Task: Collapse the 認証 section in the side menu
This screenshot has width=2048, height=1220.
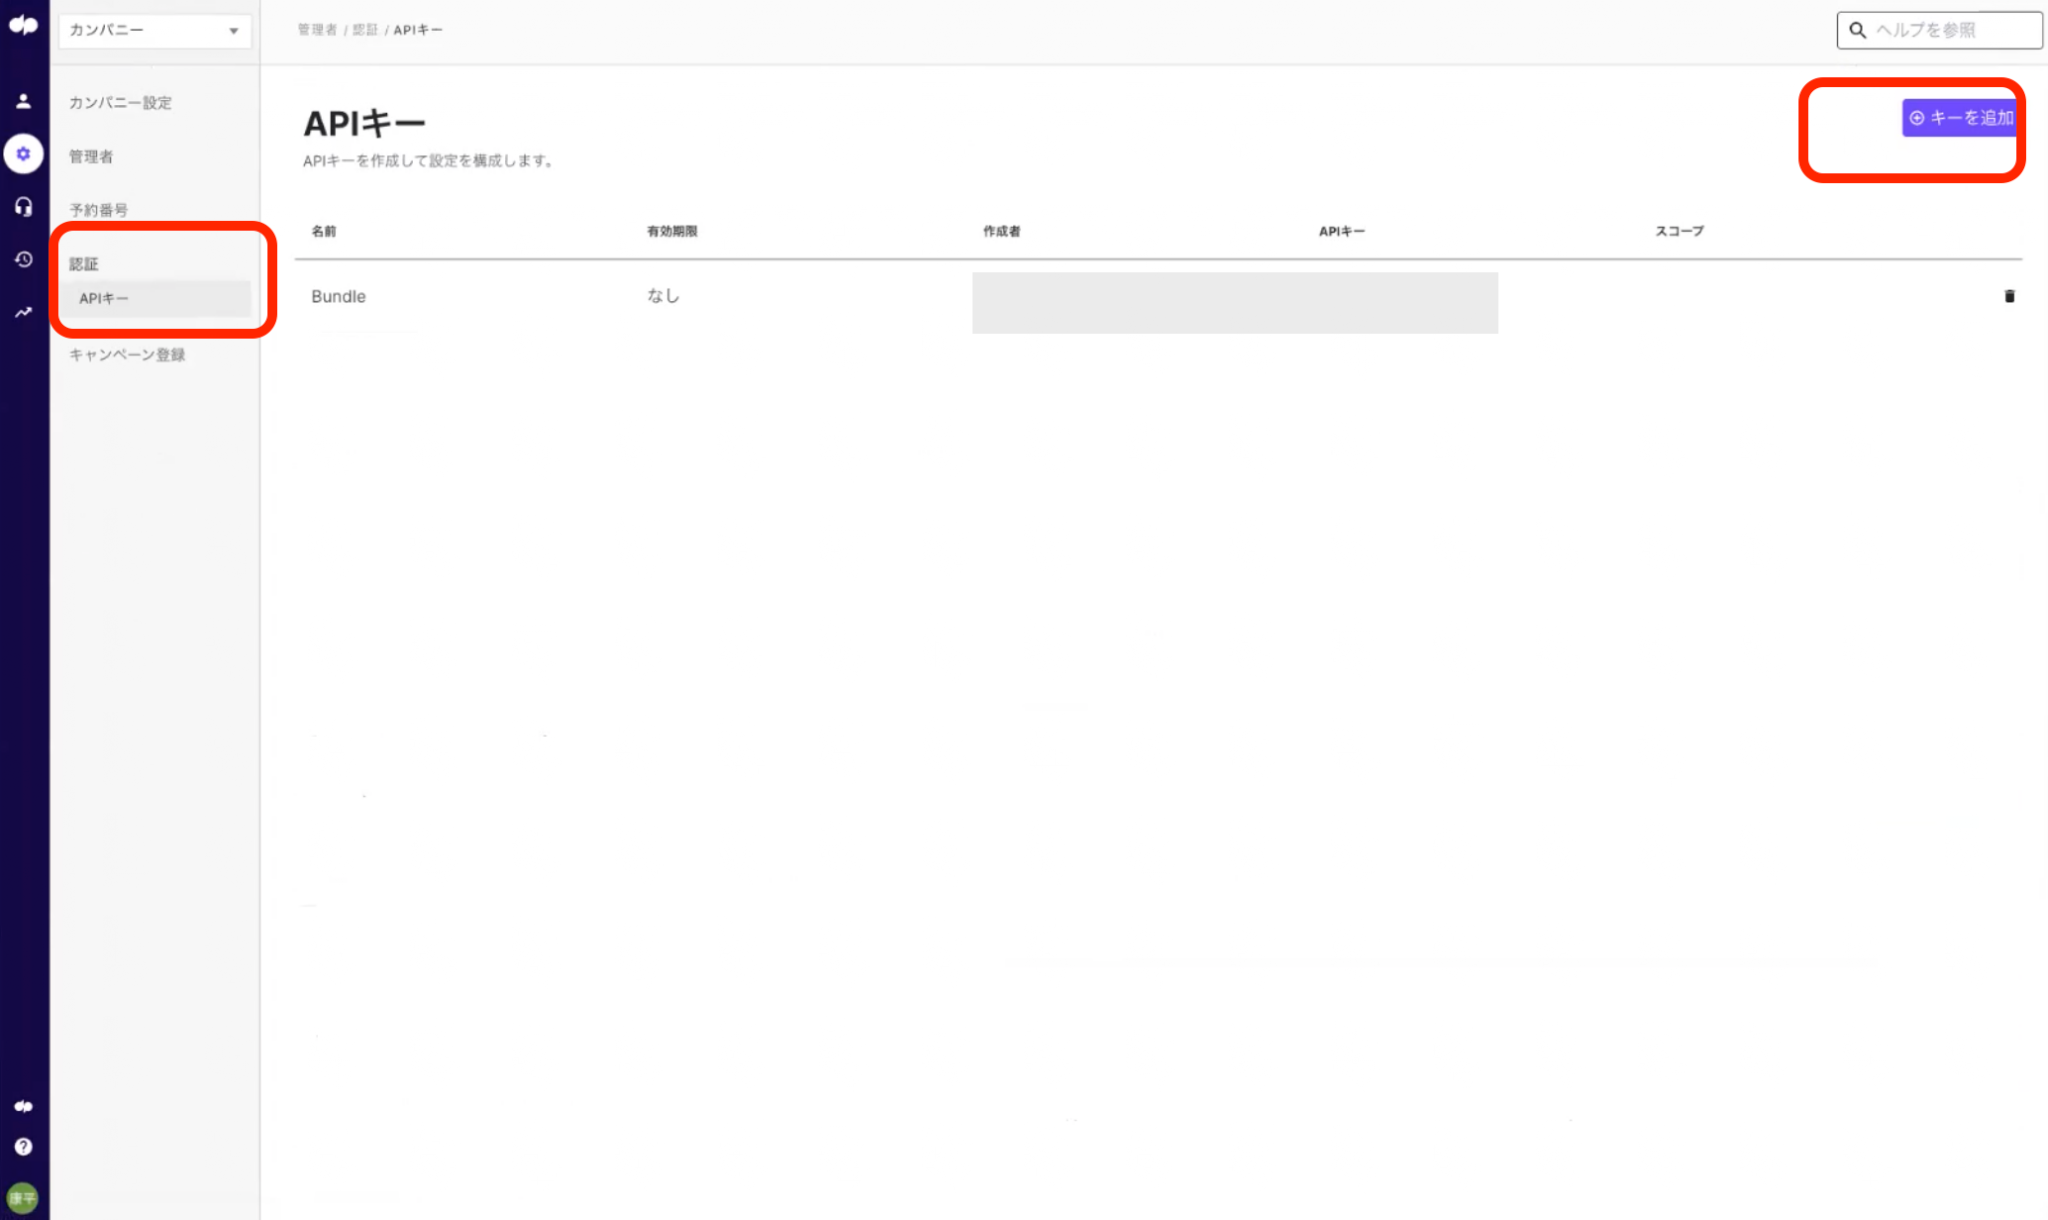Action: (x=84, y=264)
